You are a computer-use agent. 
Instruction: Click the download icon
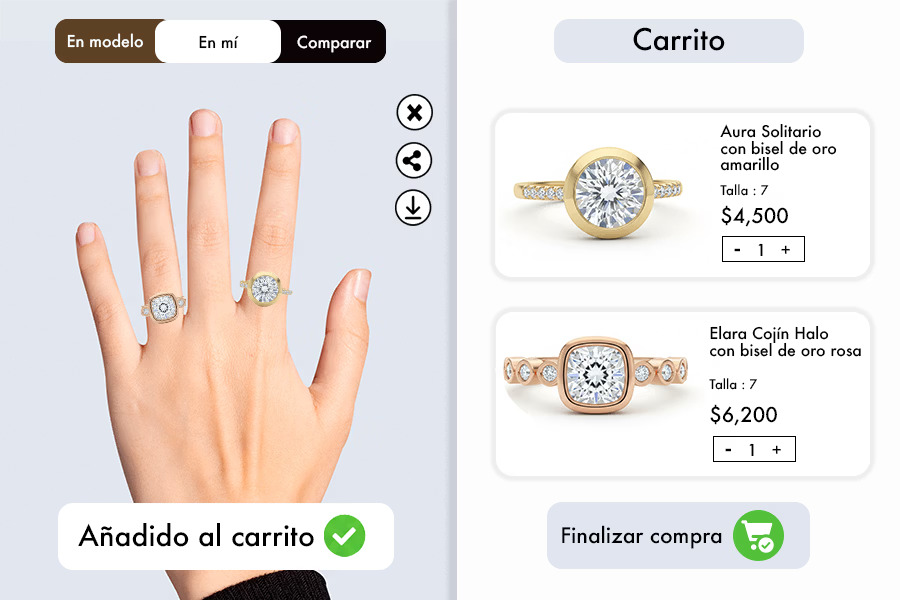(x=413, y=207)
